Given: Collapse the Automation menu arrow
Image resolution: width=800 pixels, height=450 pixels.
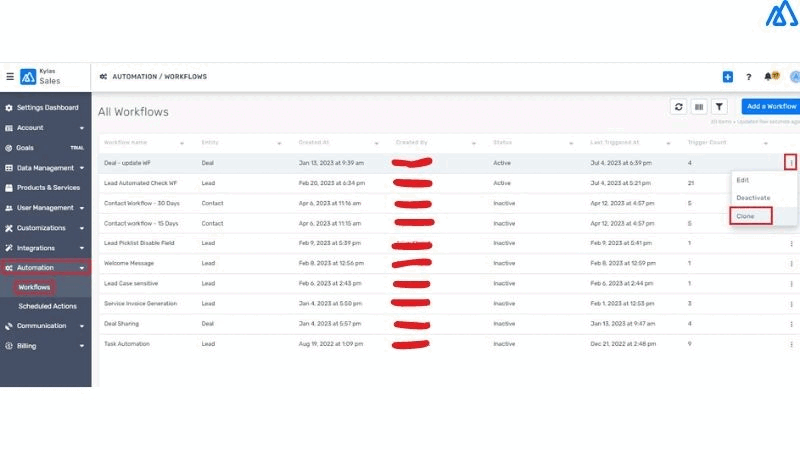Looking at the screenshot, I should click(x=82, y=268).
